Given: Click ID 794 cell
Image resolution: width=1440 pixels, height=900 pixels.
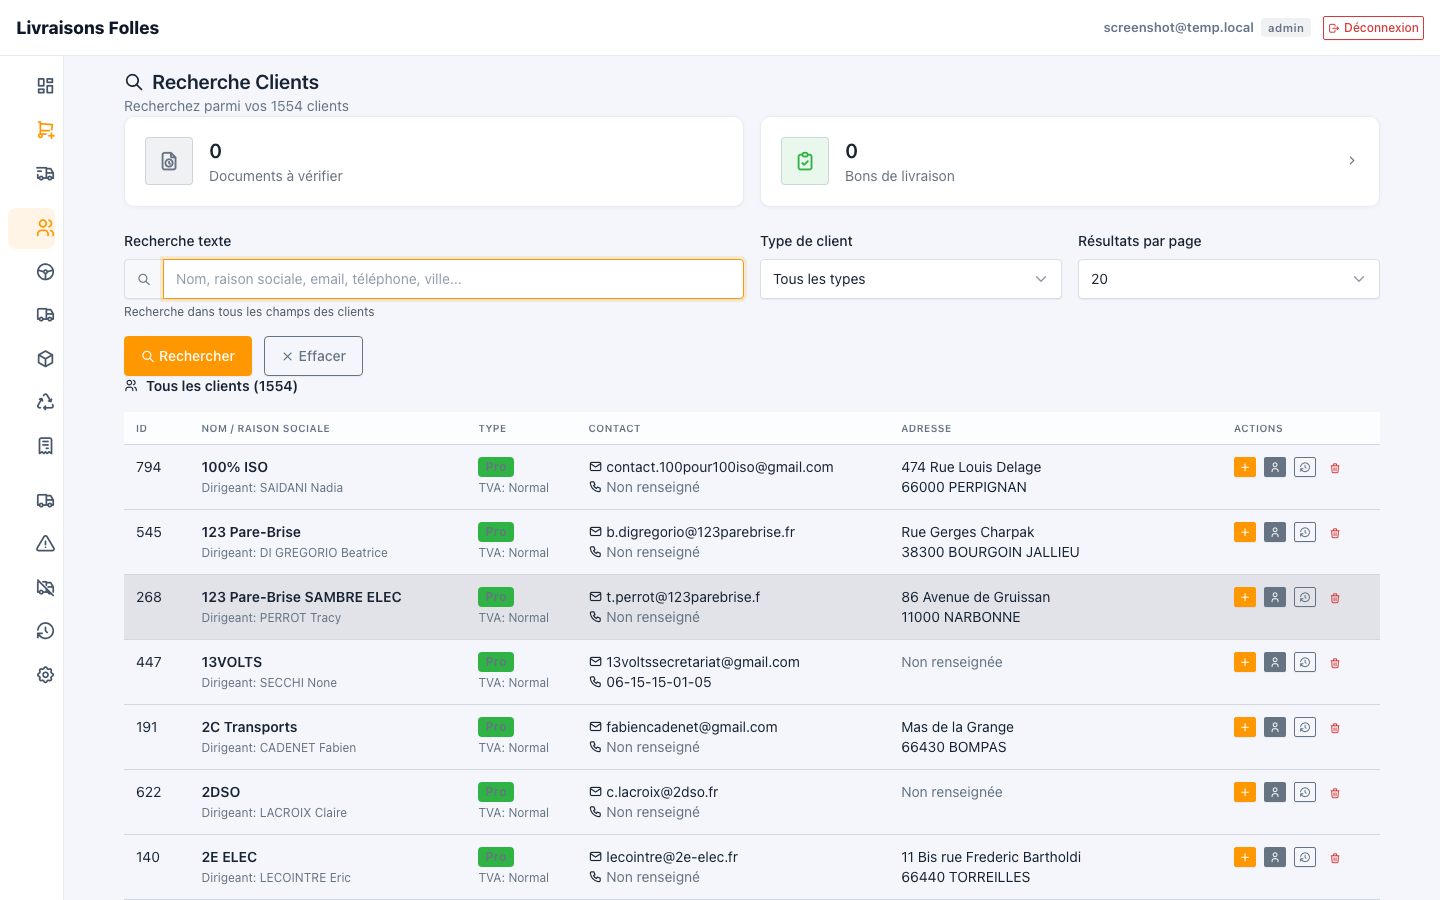Looking at the screenshot, I should coord(149,467).
